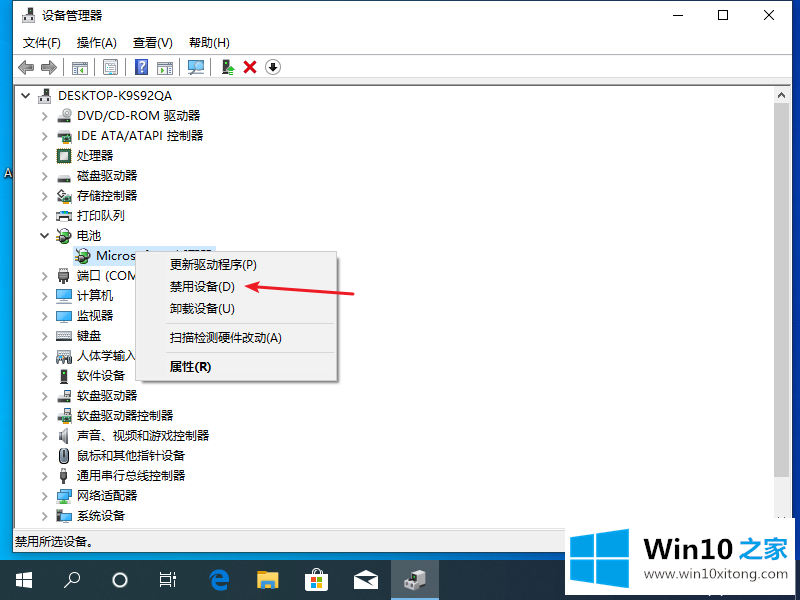This screenshot has height=600, width=800.
Task: Click the update driver toolbar icon
Action: pyautogui.click(x=228, y=67)
